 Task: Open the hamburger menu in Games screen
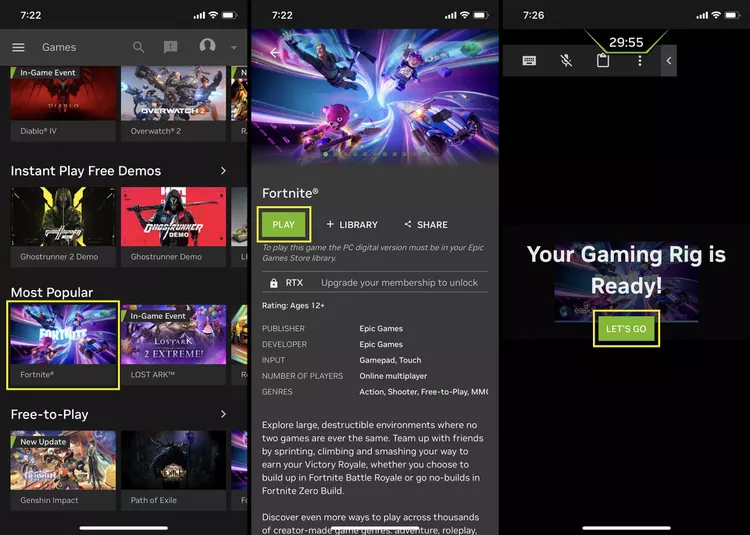coord(18,47)
